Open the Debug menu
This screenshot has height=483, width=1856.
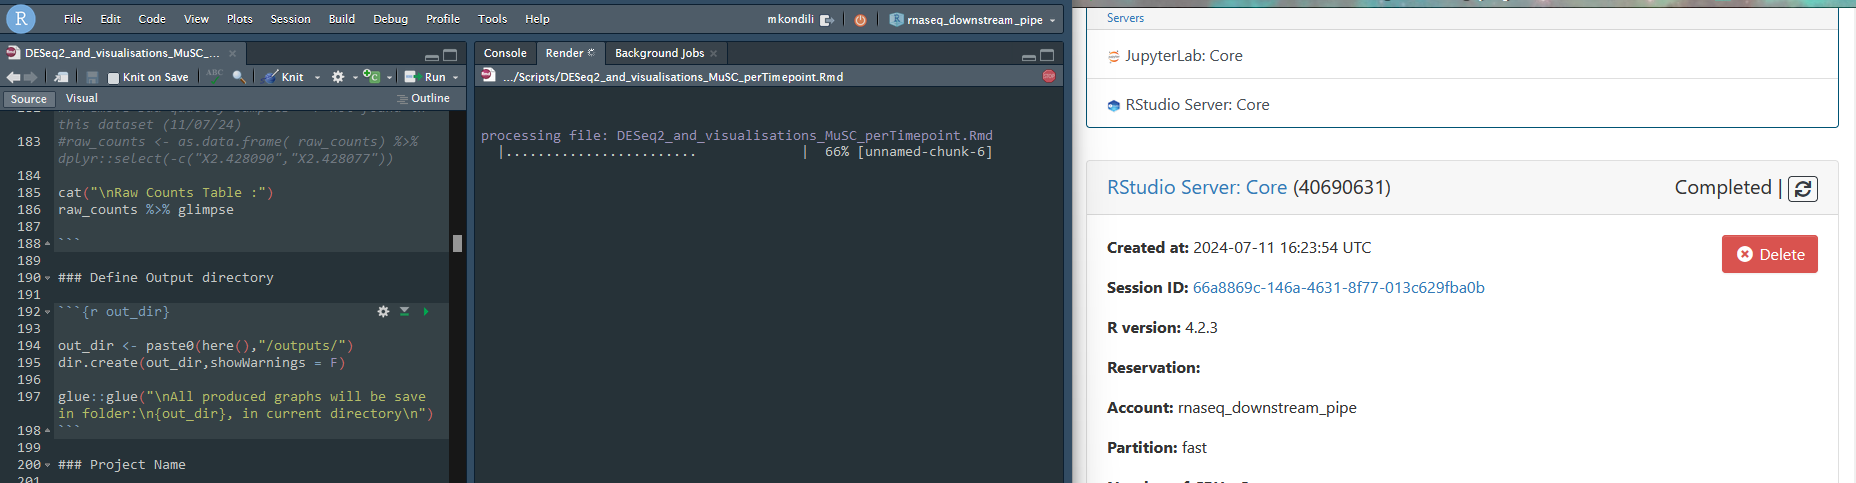pos(390,19)
